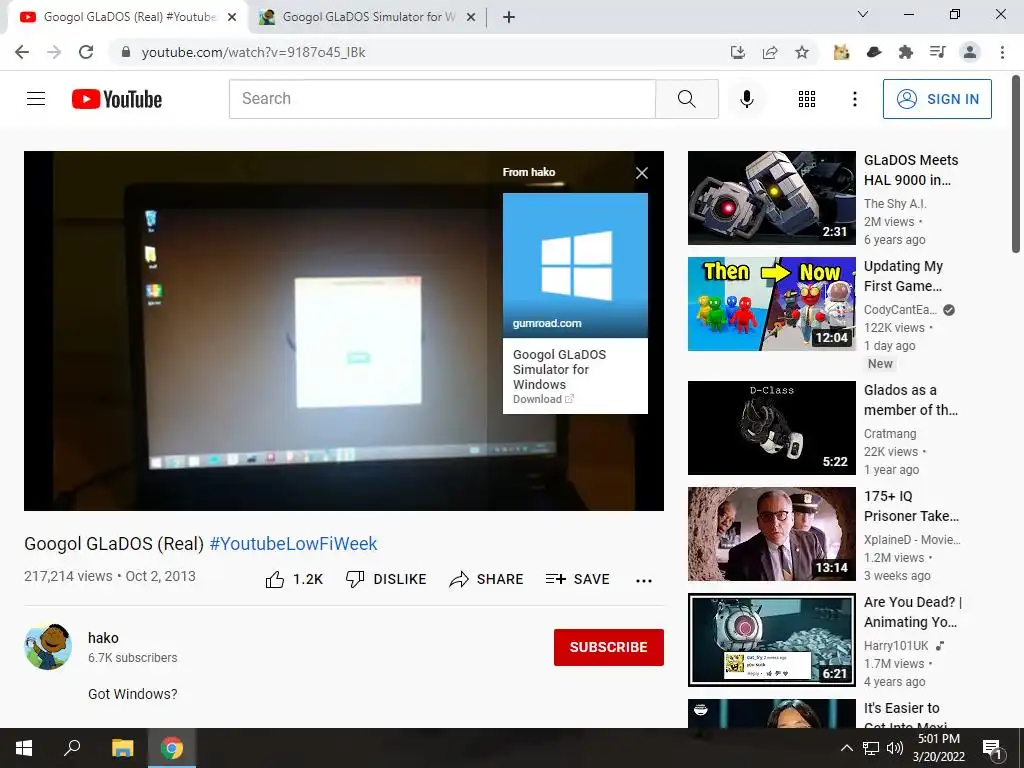Follow the Download link in the card

[x=543, y=399]
